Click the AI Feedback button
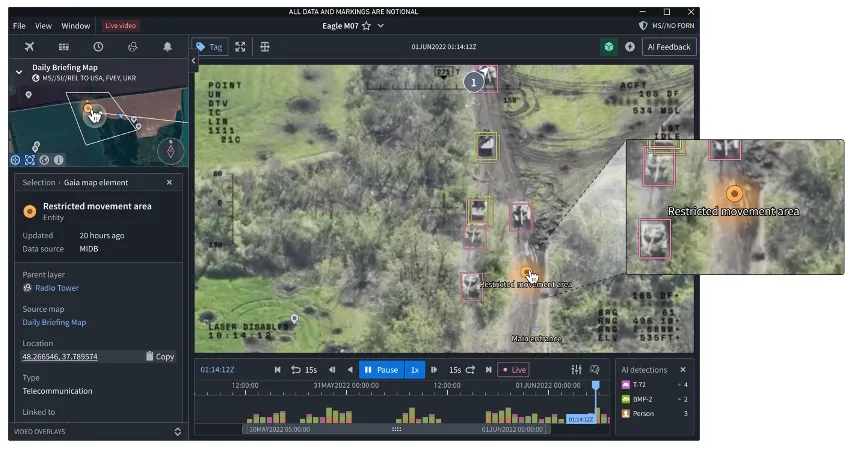The image size is (850, 450). 669,47
